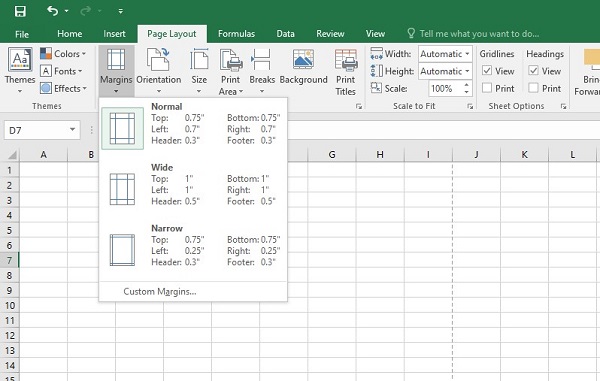600x381 pixels.
Task: Select column A header
Action: pyautogui.click(x=43, y=155)
